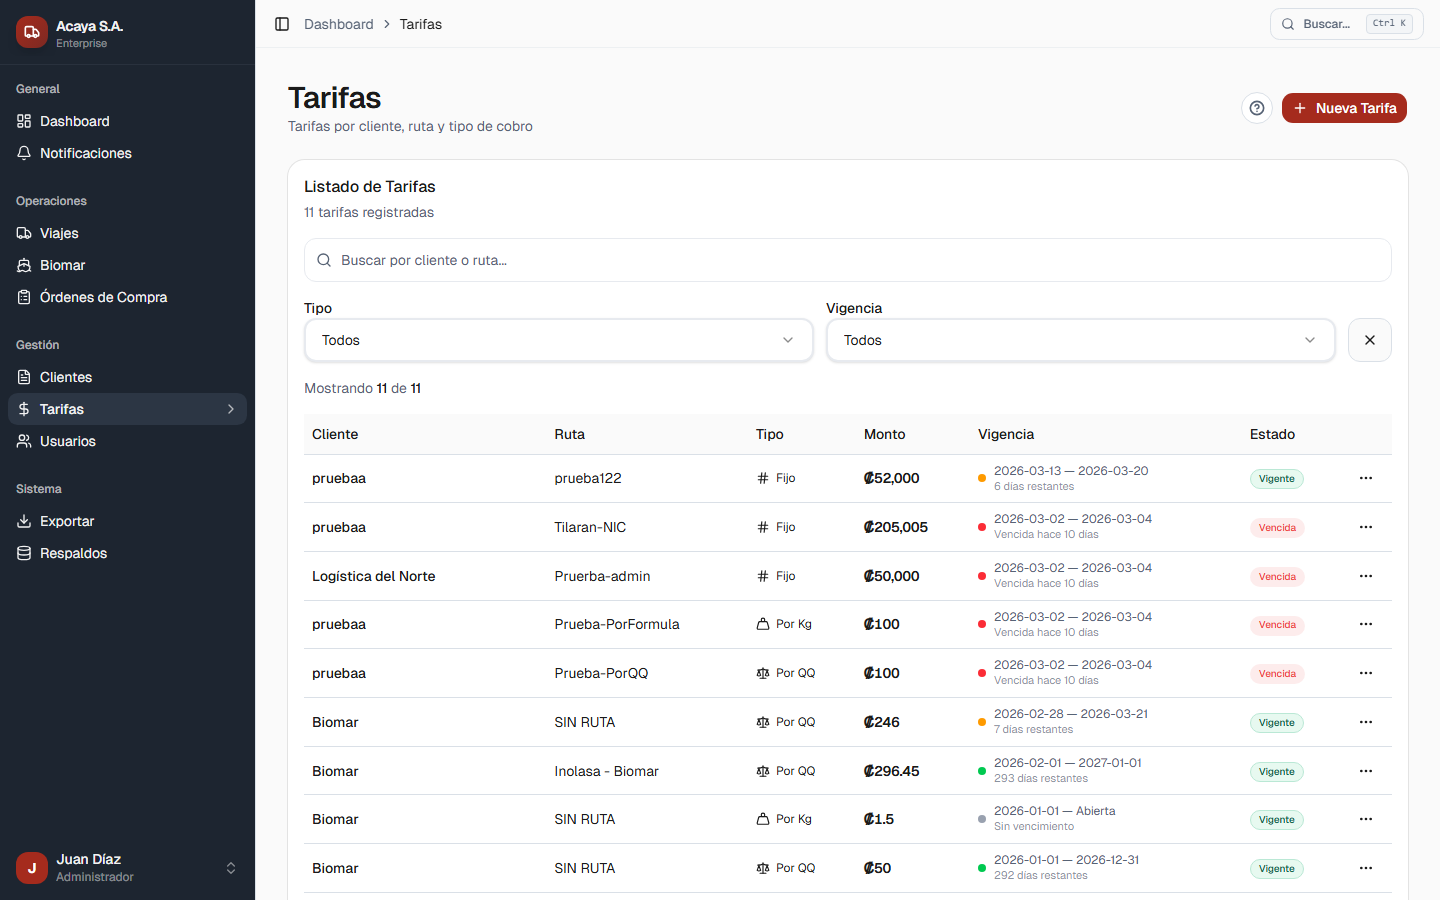The width and height of the screenshot is (1440, 900).
Task: Toggle the sidebar panel icon
Action: 282,24
